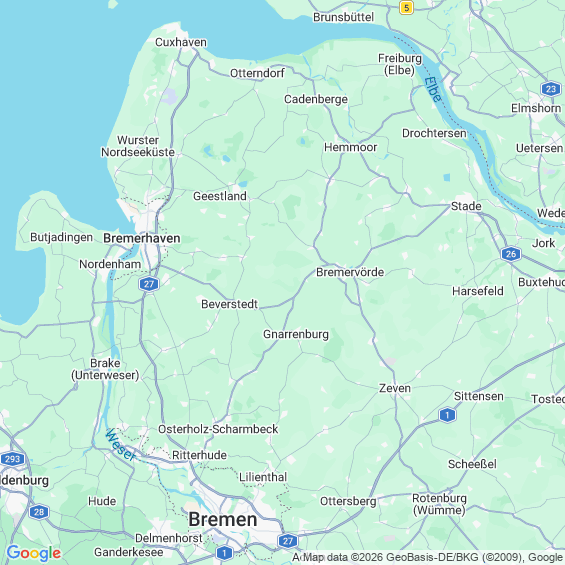This screenshot has width=565, height=565.
Task: Select the Bremen city label
Action: point(223,520)
